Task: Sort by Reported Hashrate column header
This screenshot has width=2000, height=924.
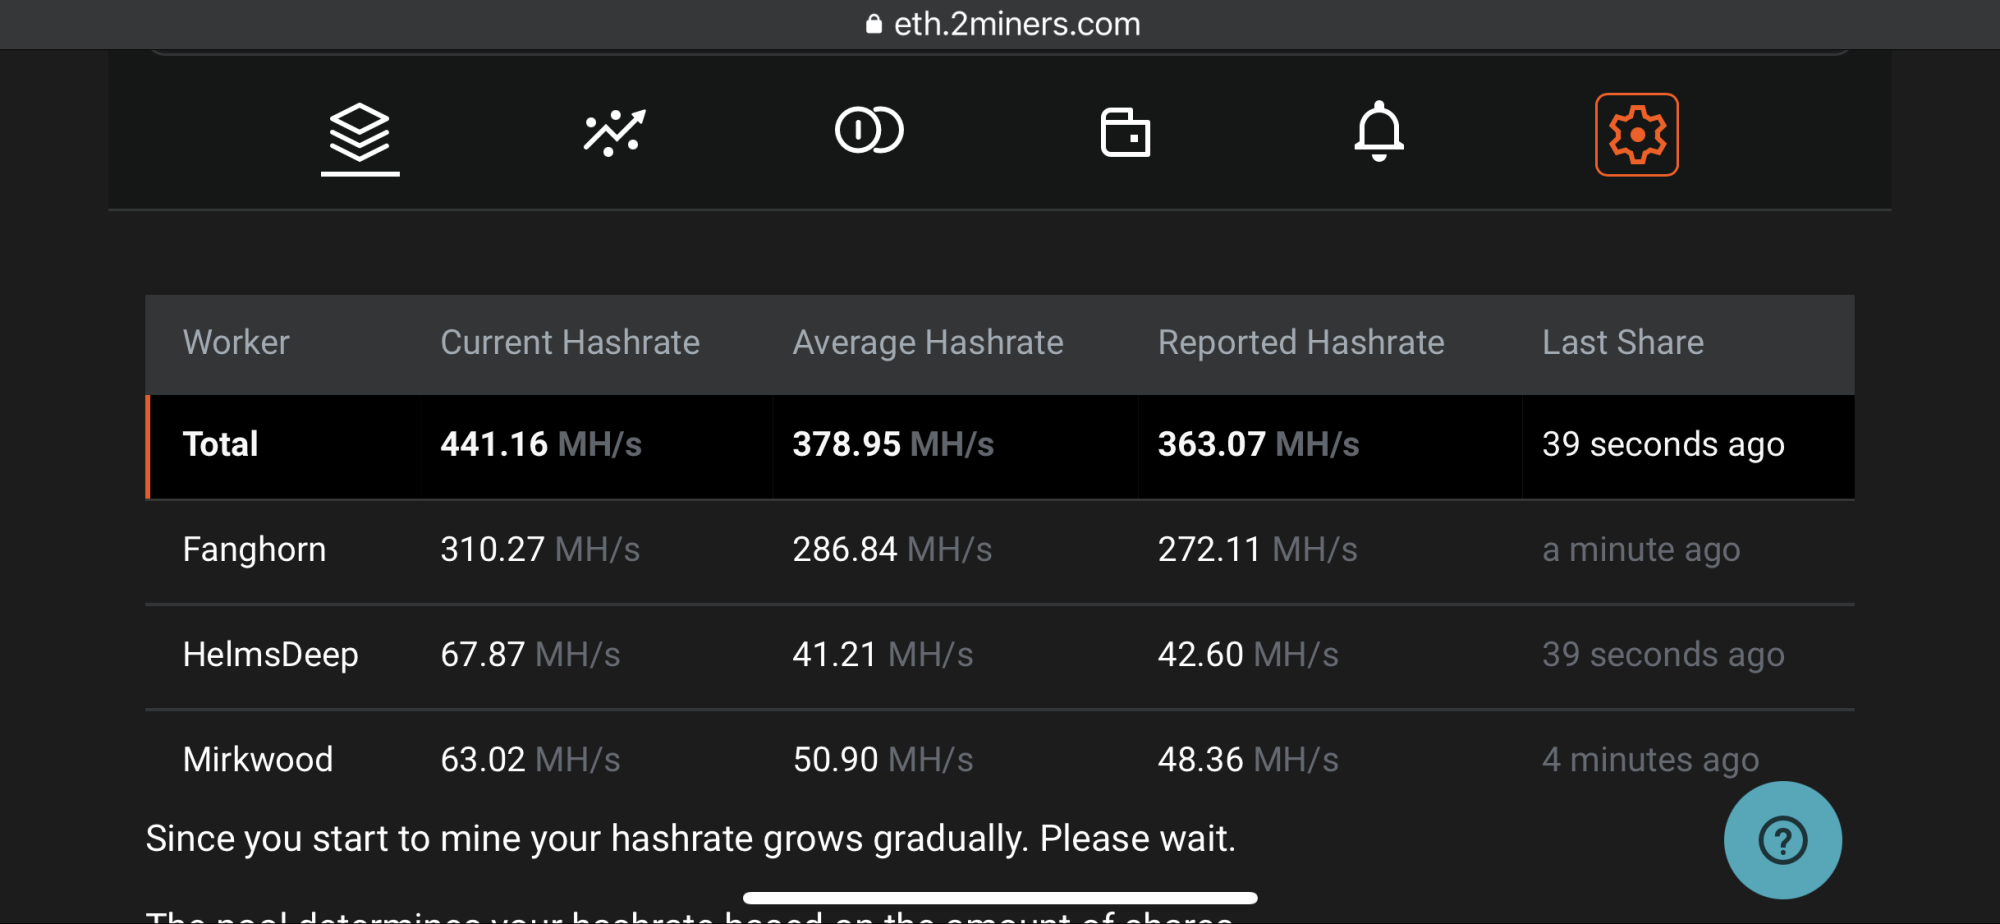Action: pos(1300,343)
